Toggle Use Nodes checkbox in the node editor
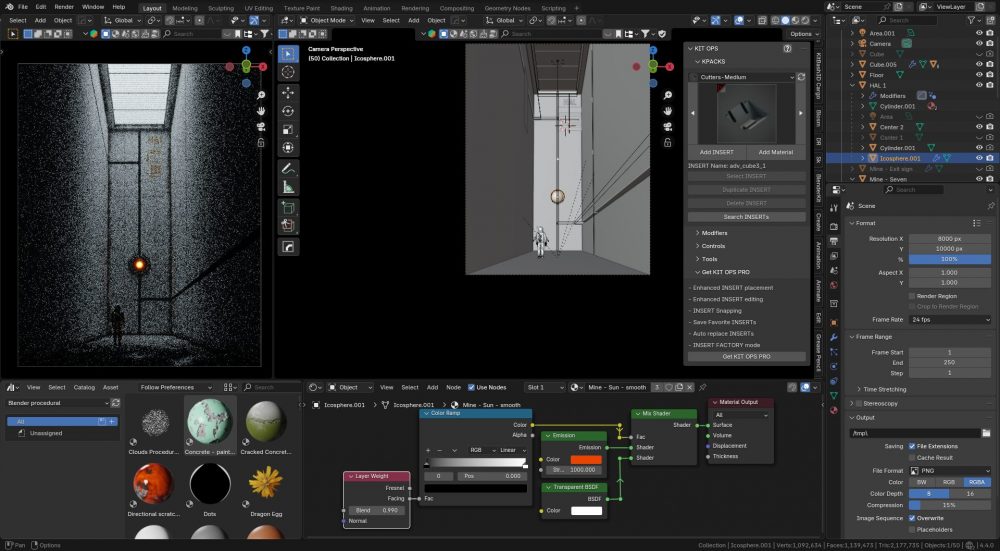 [471, 387]
